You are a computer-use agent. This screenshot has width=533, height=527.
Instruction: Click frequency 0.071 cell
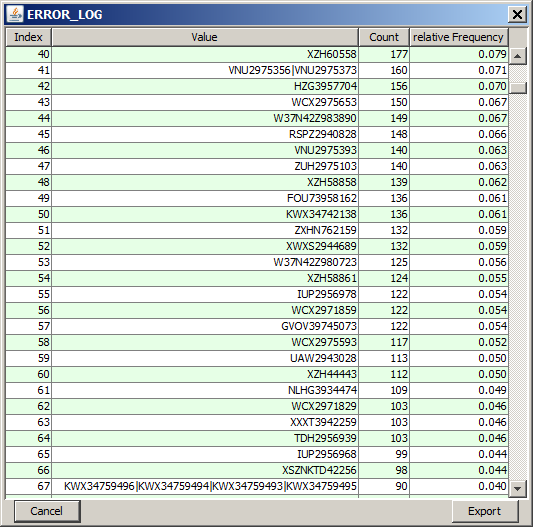click(x=459, y=70)
